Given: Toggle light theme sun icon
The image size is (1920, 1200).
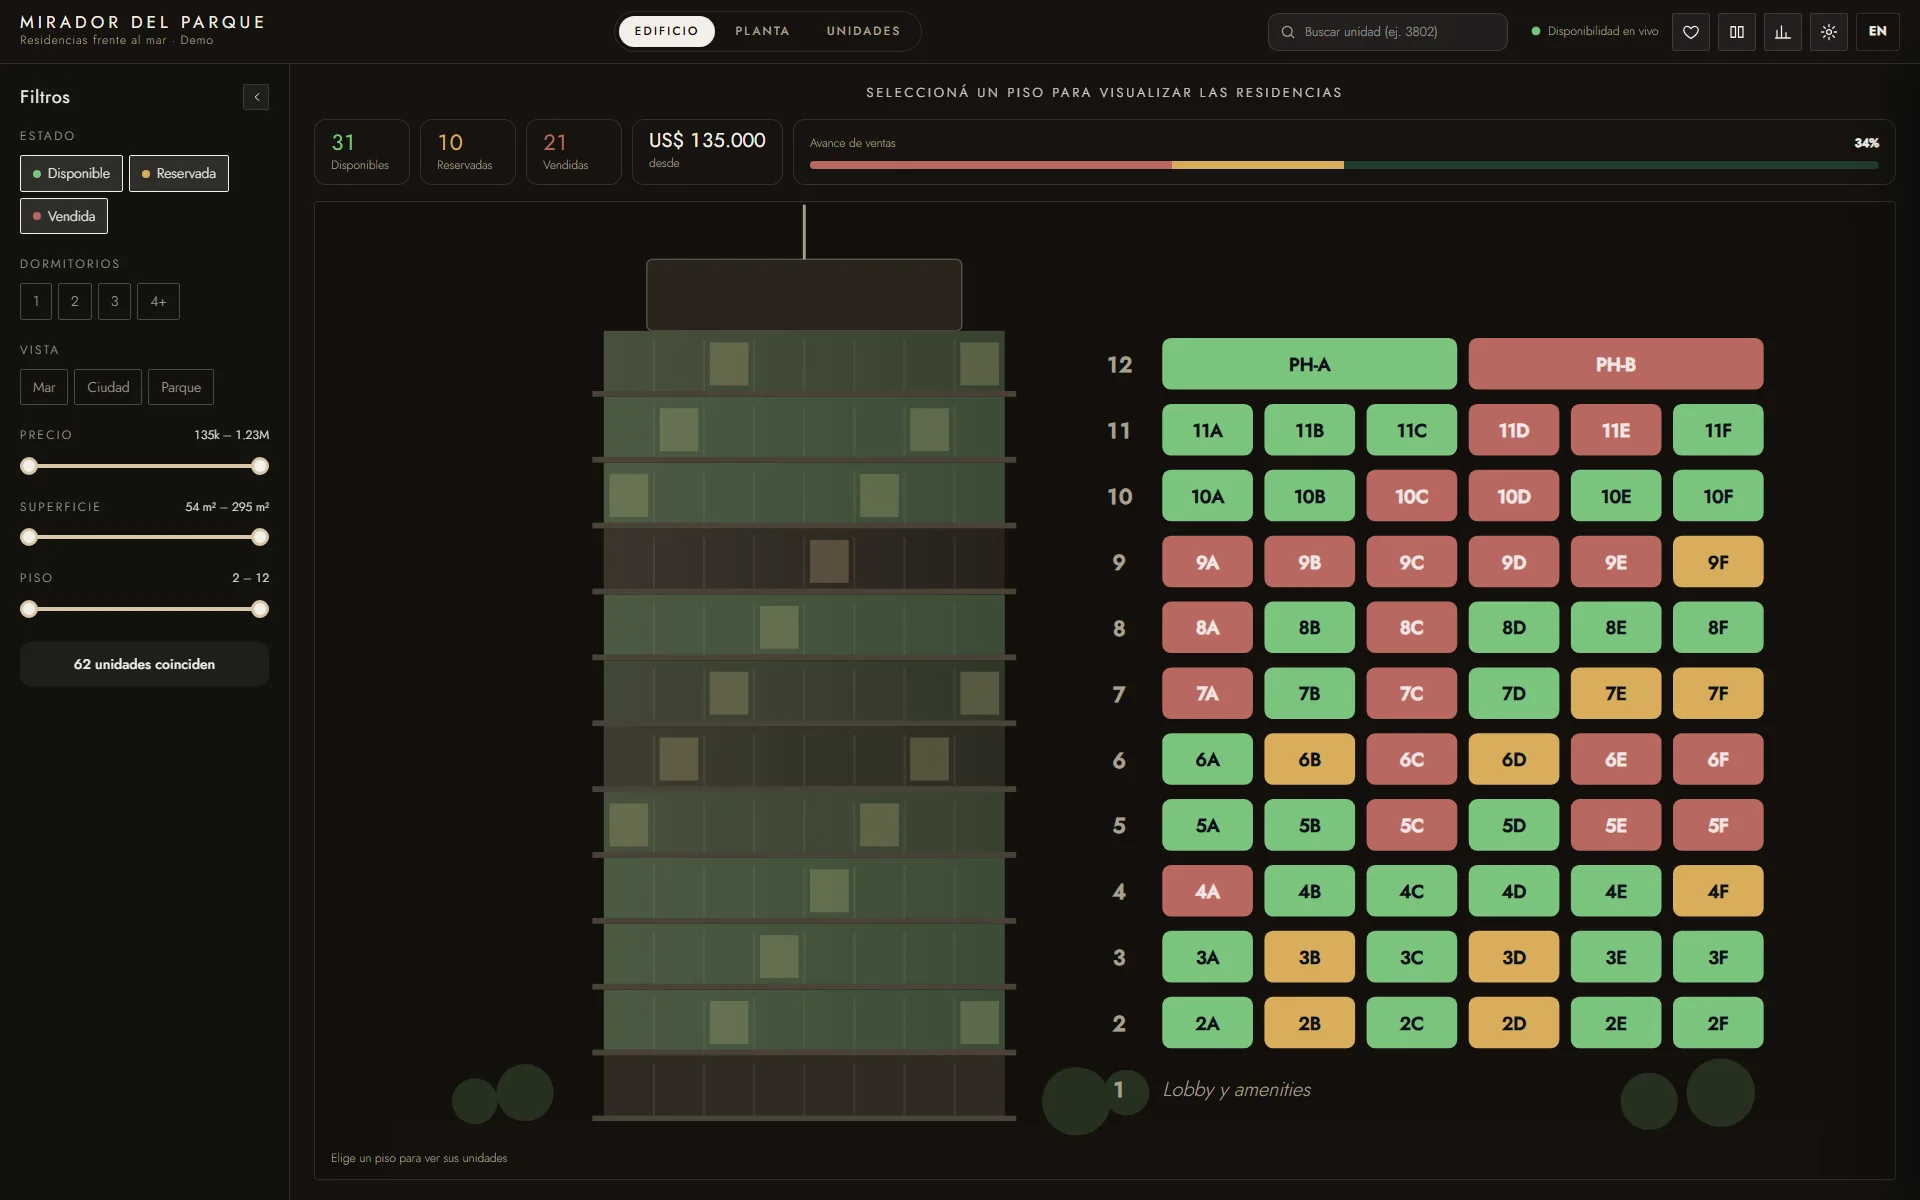Looking at the screenshot, I should 1828,32.
